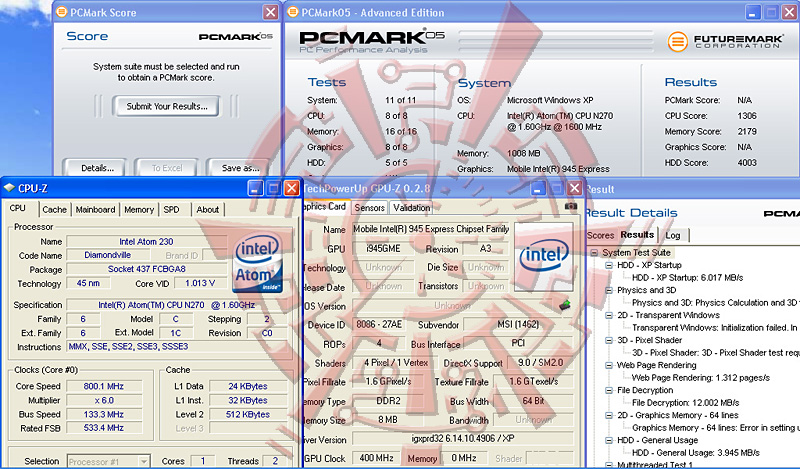Select the Graphics Card tab in GPU-Z
This screenshot has width=800, height=469.
pyautogui.click(x=325, y=206)
